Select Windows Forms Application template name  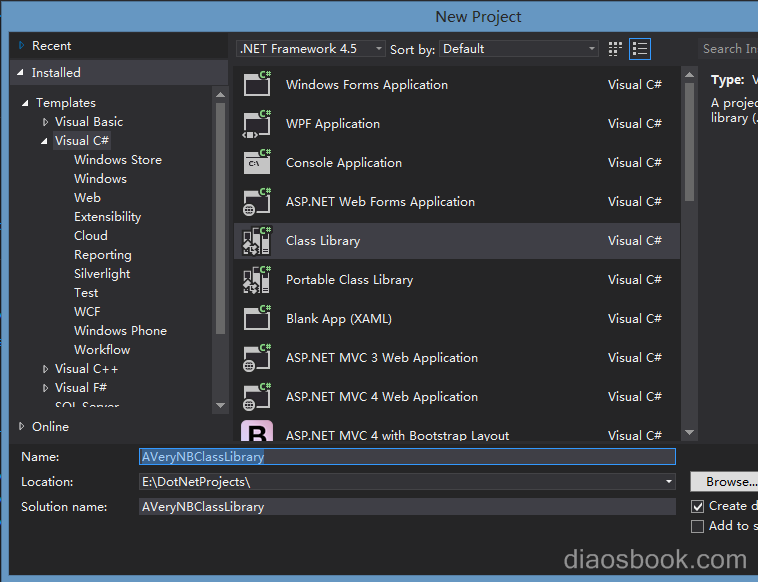click(x=367, y=85)
